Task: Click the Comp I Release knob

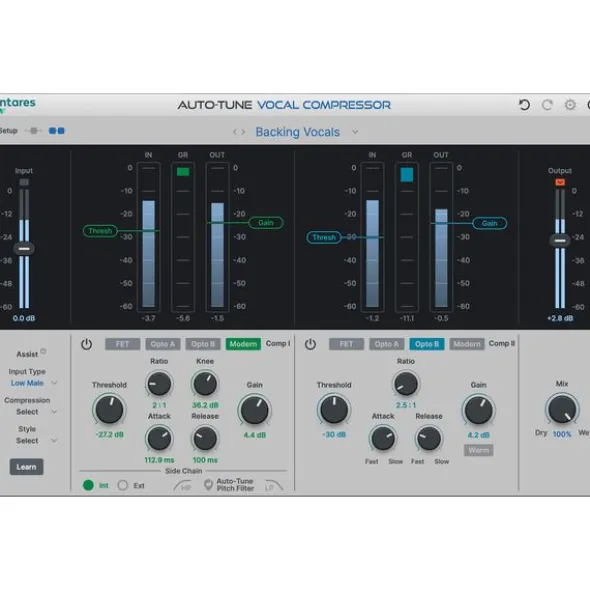Action: click(x=205, y=438)
